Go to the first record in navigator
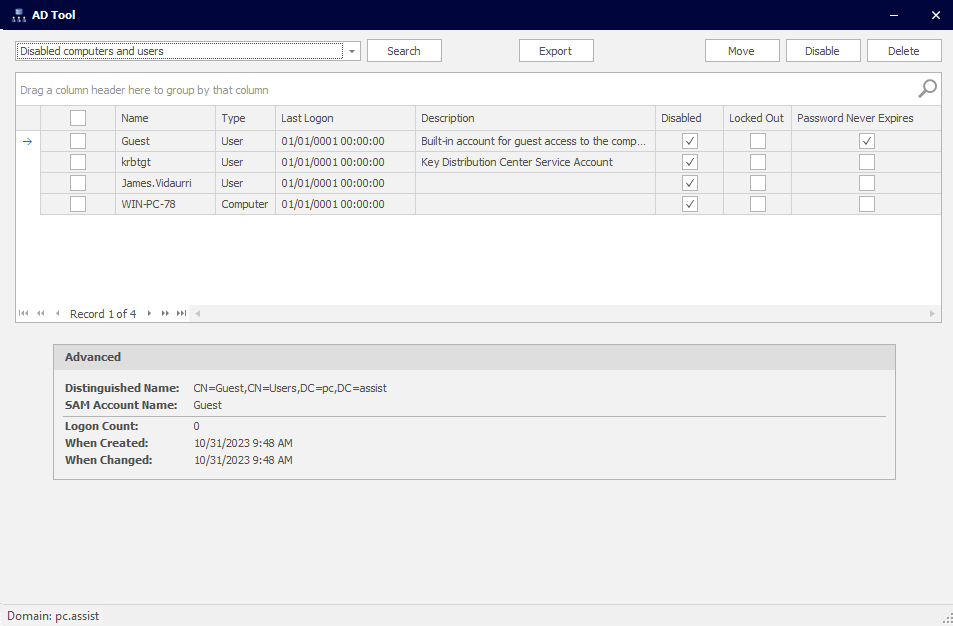The image size is (953, 626). tap(23, 314)
